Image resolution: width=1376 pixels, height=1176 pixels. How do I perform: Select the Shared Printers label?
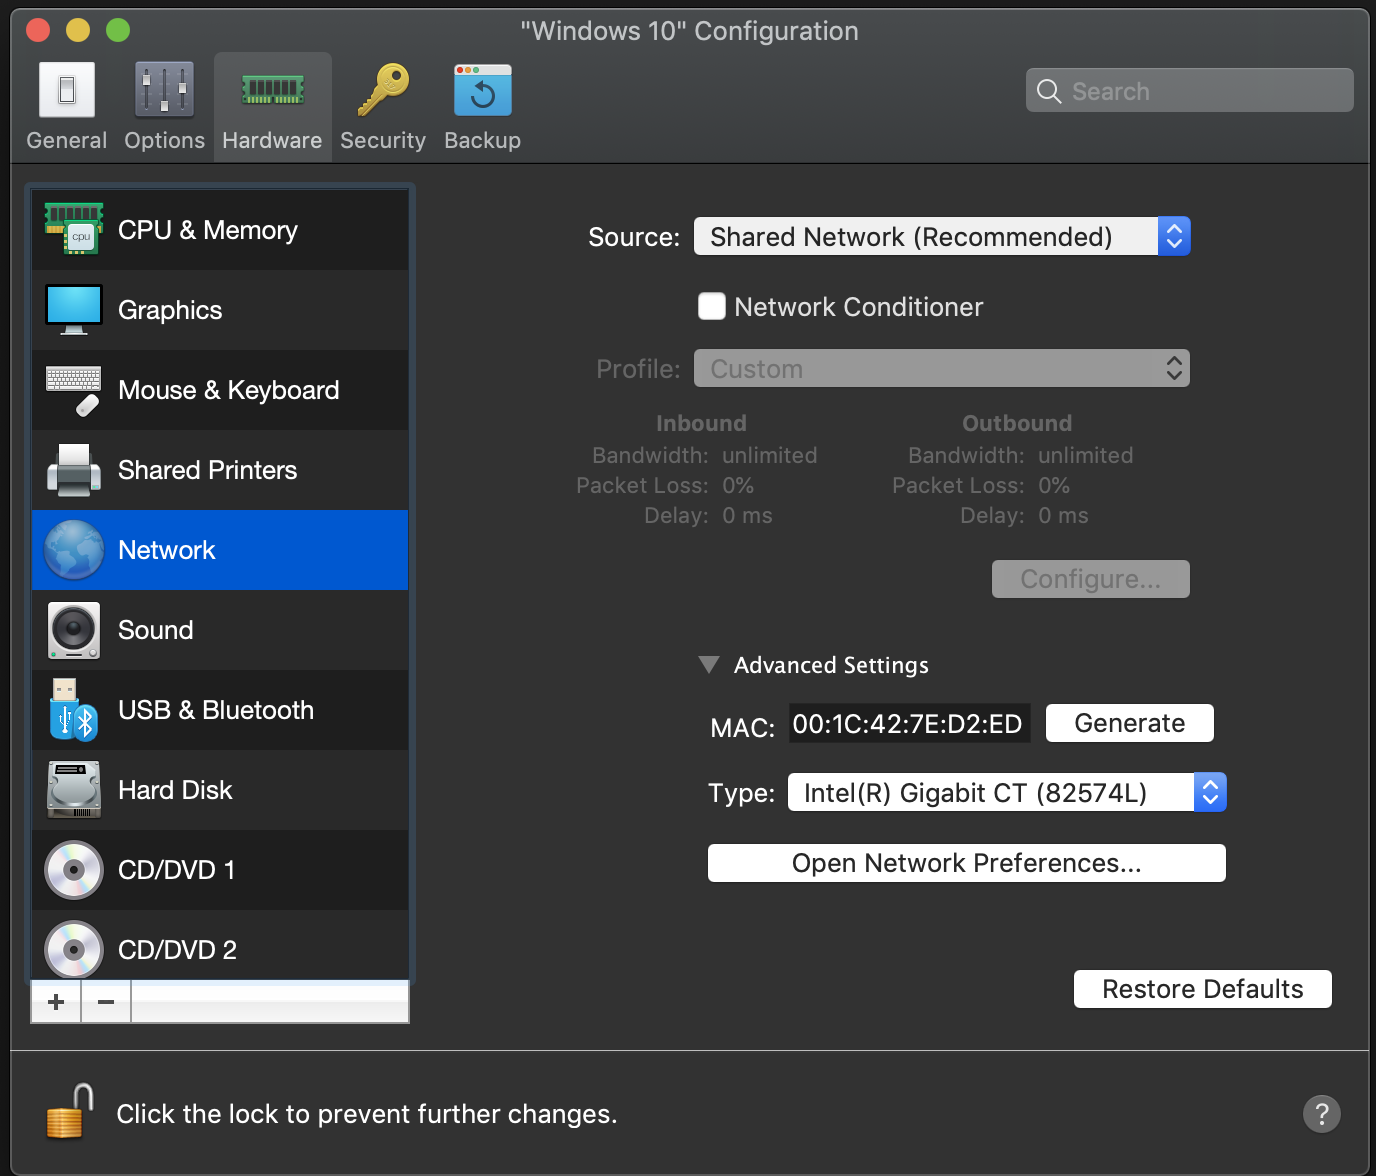[208, 470]
